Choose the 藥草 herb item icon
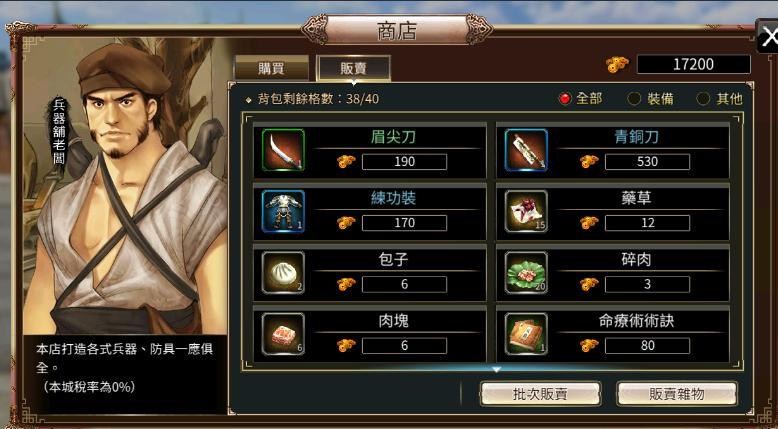Image resolution: width=778 pixels, height=429 pixels. 526,211
